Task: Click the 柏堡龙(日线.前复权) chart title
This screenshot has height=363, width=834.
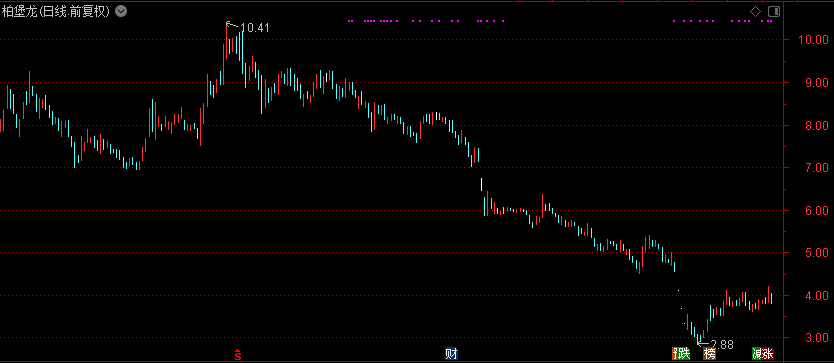Action: click(x=56, y=11)
